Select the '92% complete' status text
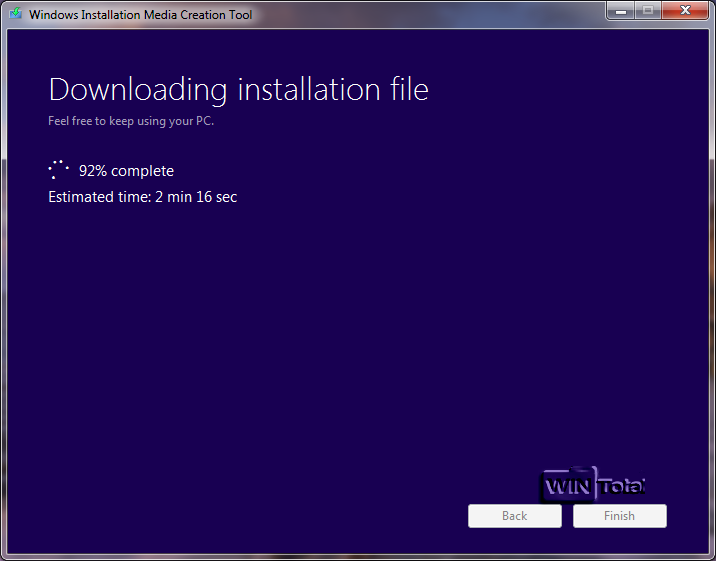The width and height of the screenshot is (716, 561). (126, 171)
